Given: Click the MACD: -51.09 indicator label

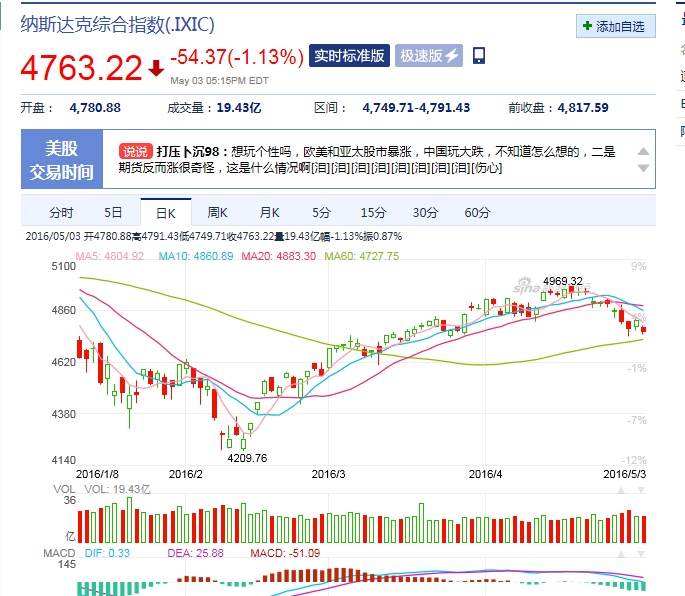Looking at the screenshot, I should [285, 553].
